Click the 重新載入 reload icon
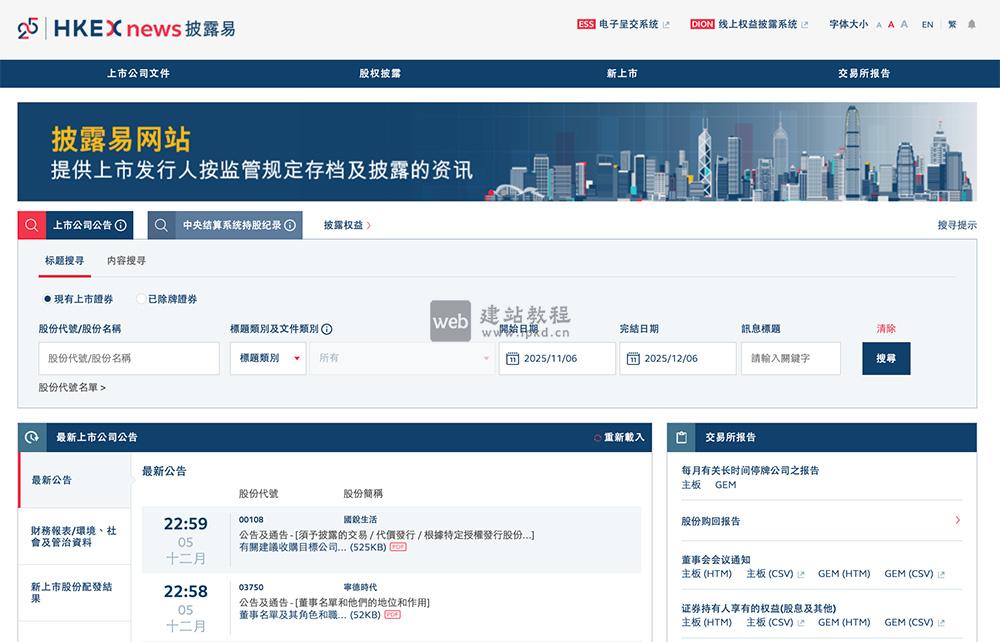Screen dimensions: 1000x642 (598, 437)
